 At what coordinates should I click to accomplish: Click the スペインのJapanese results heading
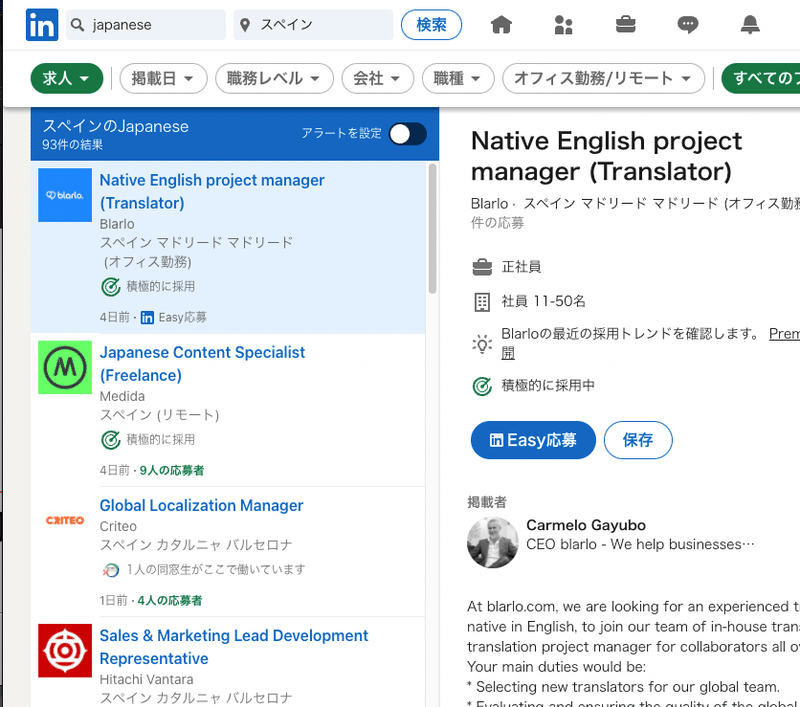tap(115, 126)
